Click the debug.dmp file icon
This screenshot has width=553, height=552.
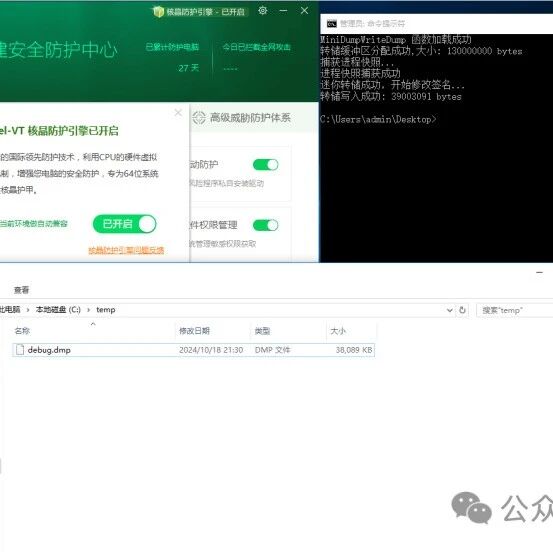(20, 350)
